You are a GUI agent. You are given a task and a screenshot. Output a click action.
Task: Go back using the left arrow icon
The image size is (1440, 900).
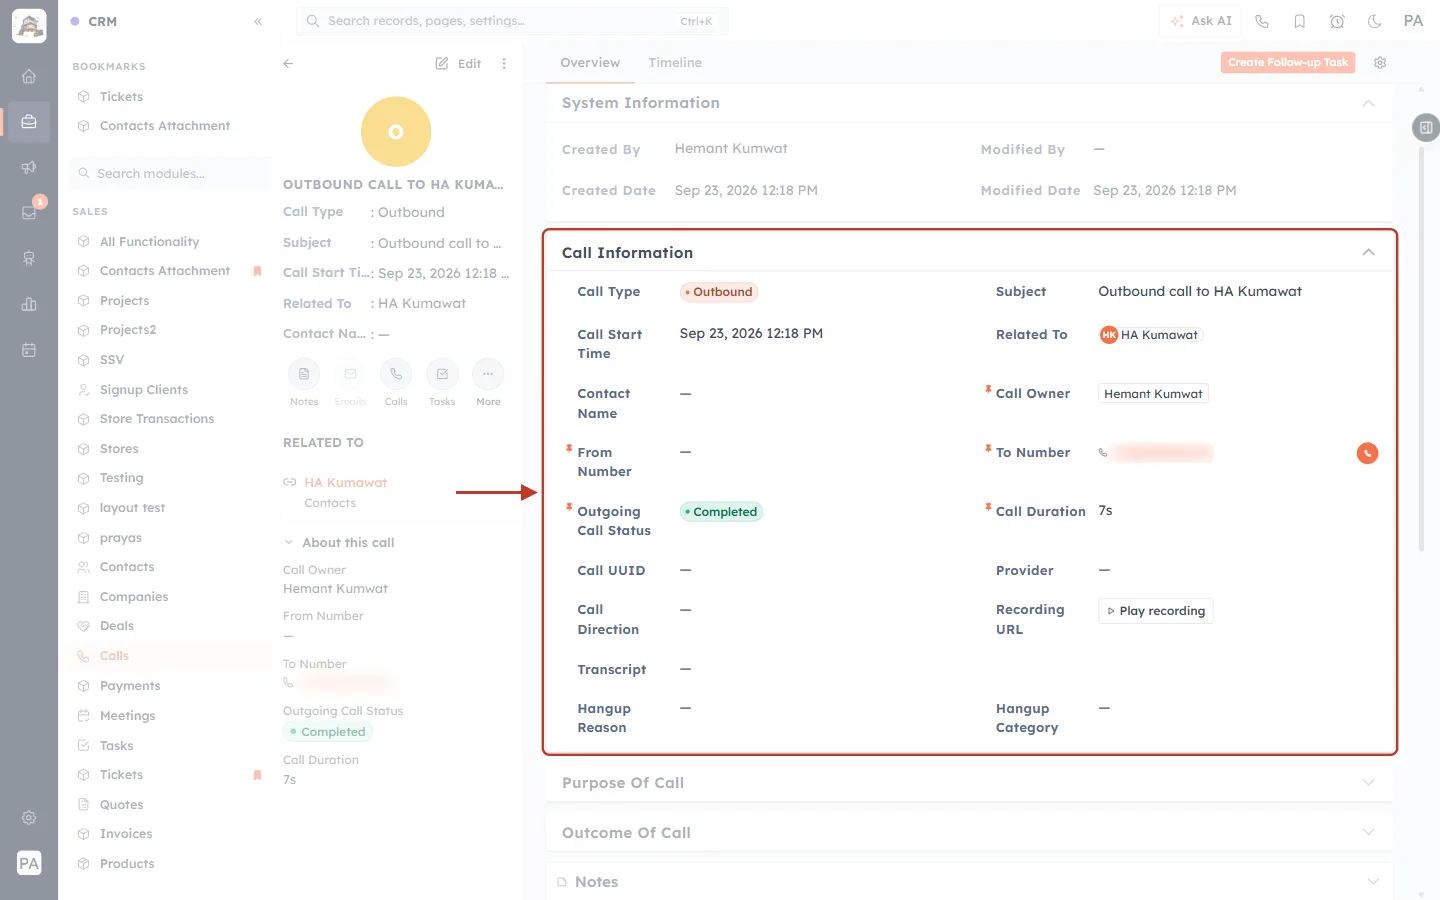pyautogui.click(x=288, y=63)
